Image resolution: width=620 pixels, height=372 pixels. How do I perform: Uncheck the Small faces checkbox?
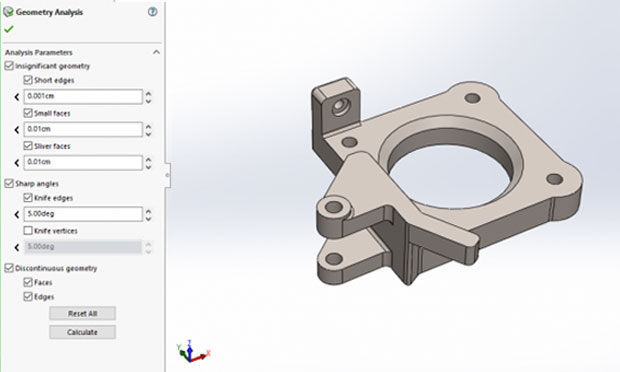28,113
